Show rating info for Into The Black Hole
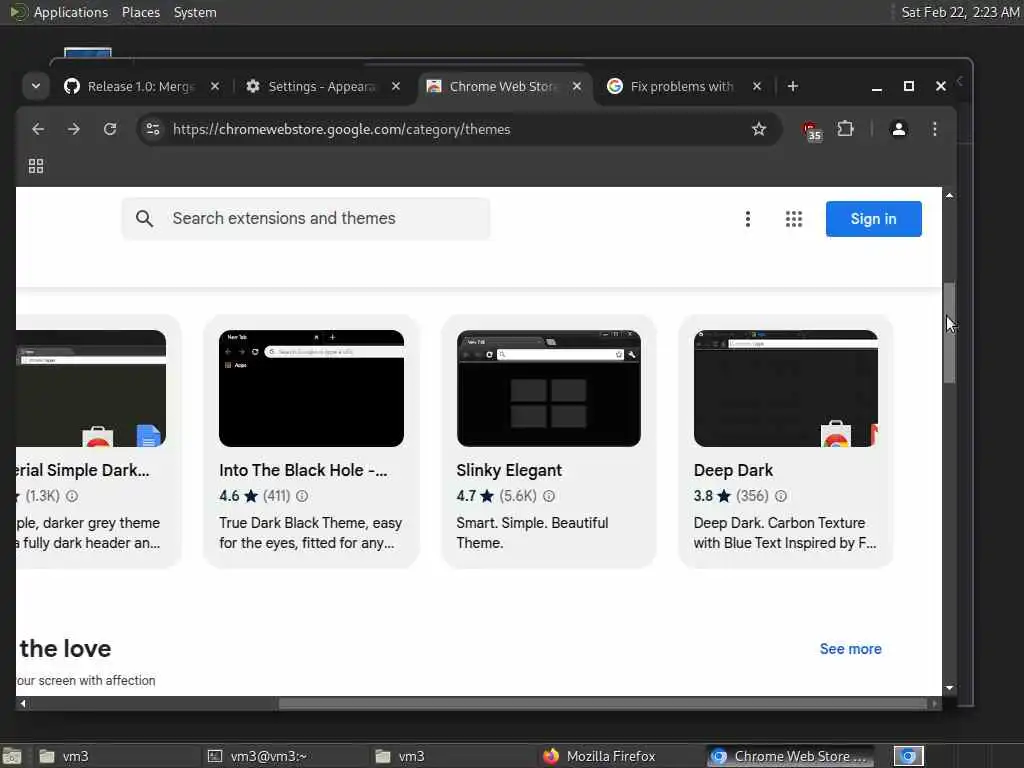Screen dimensions: 1024x768 pyautogui.click(x=302, y=496)
